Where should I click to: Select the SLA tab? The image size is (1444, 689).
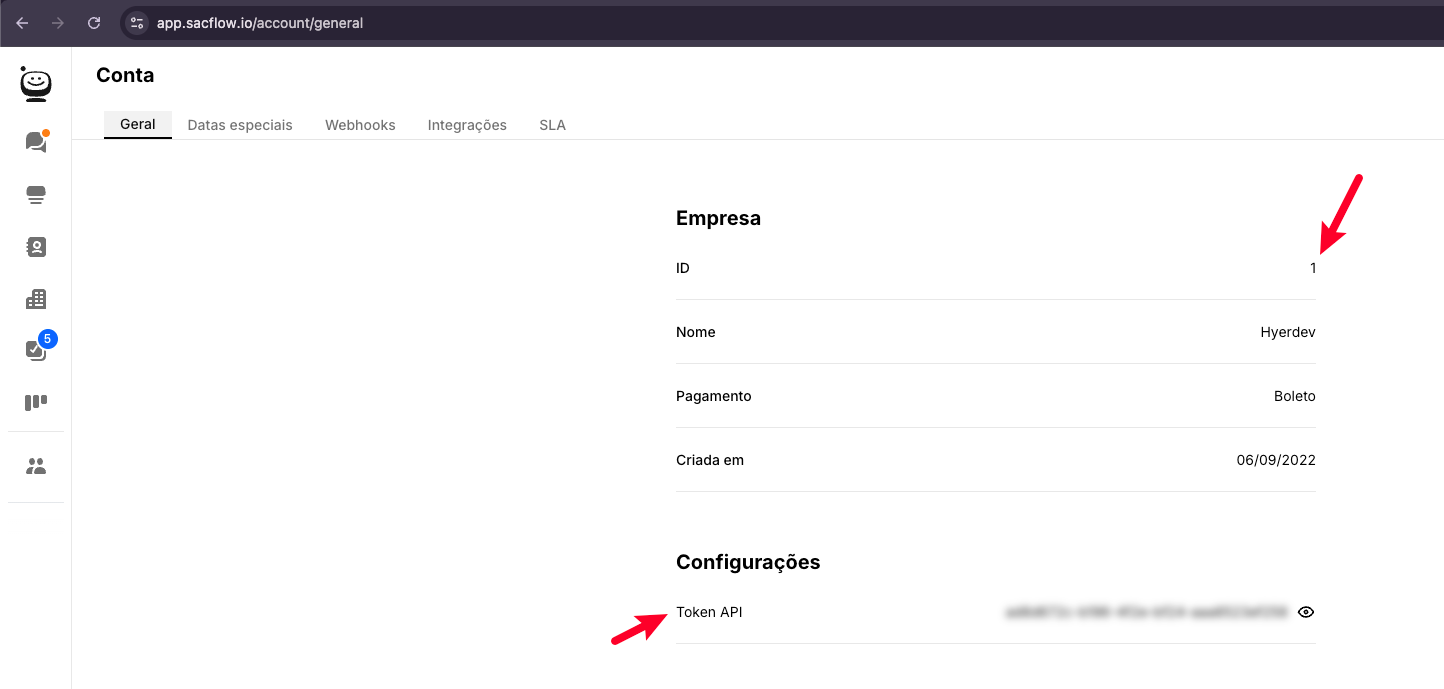tap(552, 125)
